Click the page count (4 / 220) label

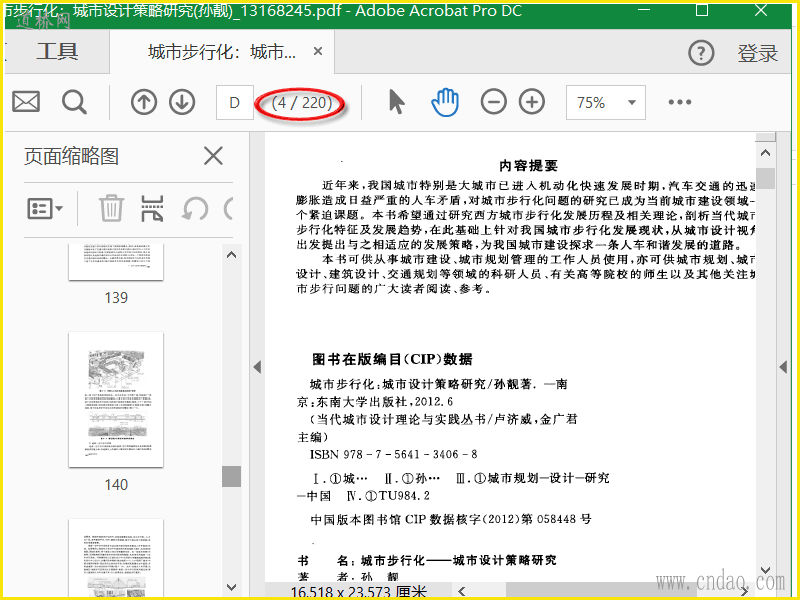point(302,103)
